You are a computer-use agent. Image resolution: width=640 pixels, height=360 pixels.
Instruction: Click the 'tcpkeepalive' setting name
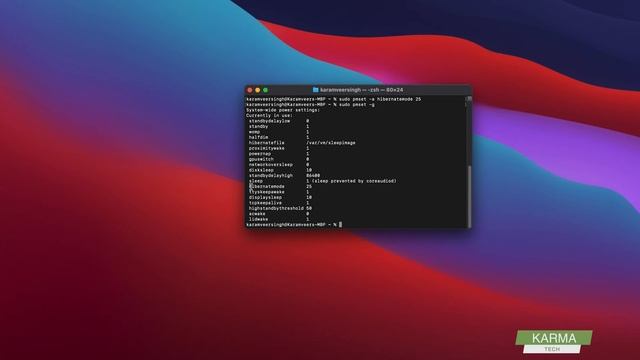tap(265, 203)
